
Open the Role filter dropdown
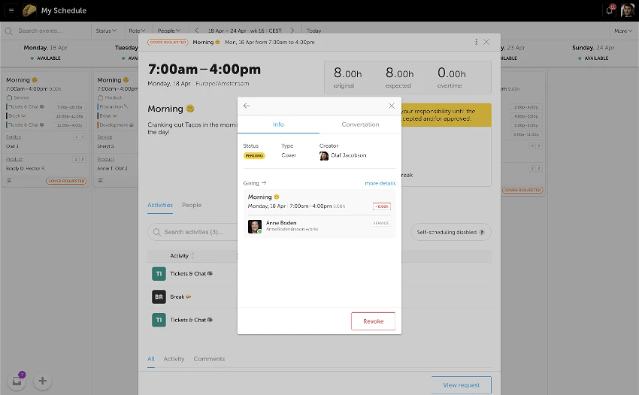coord(137,31)
